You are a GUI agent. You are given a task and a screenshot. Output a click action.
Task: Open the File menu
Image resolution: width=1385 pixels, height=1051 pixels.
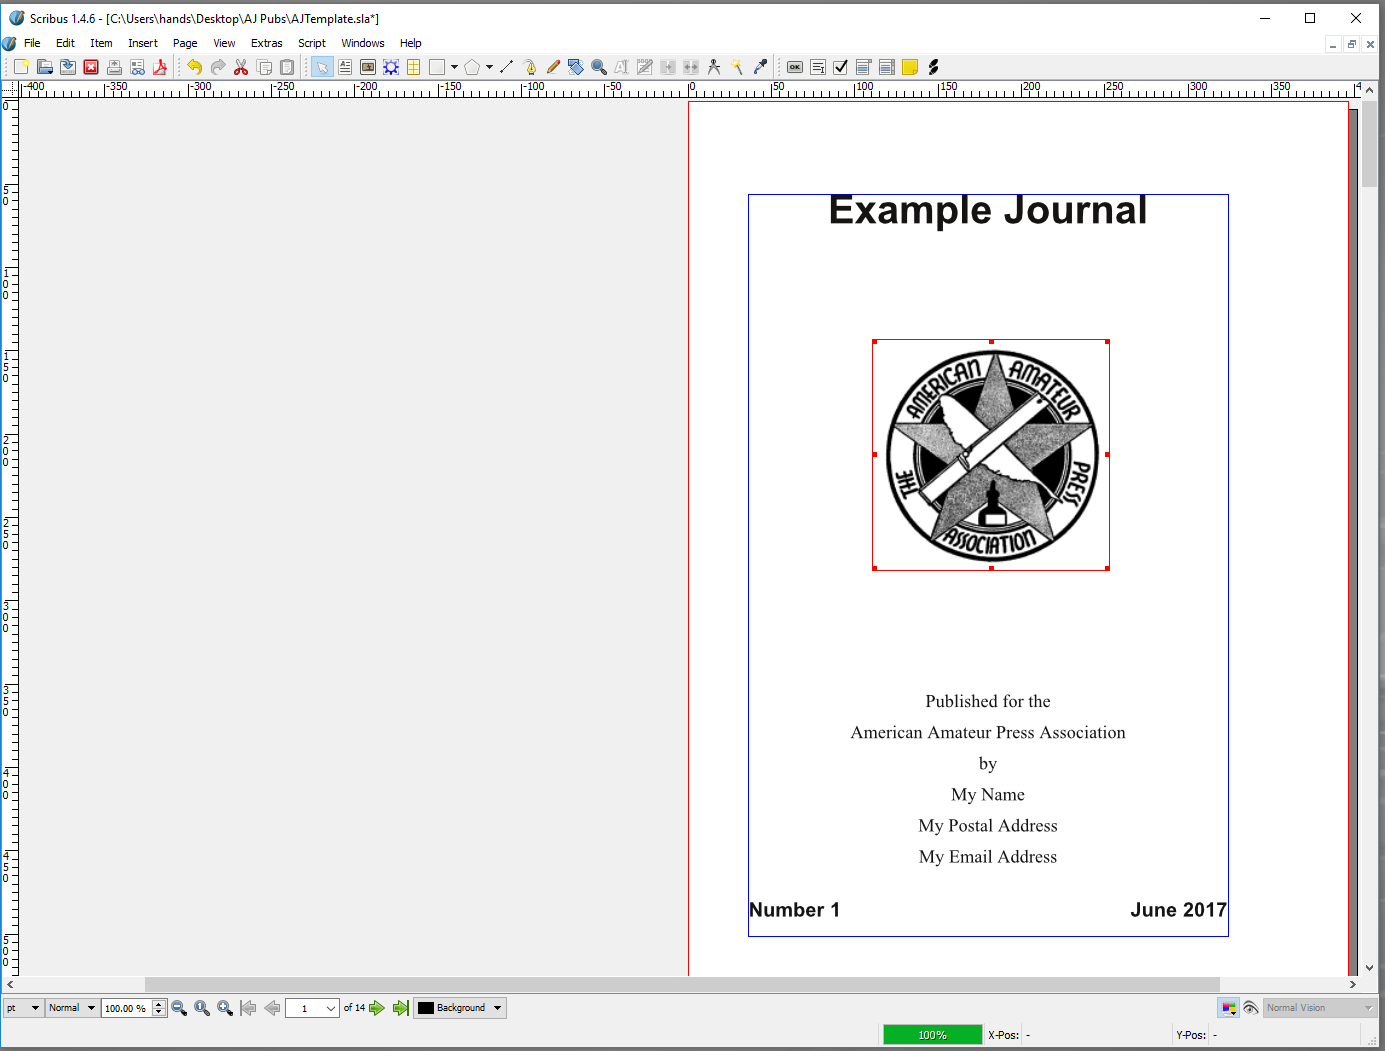32,43
